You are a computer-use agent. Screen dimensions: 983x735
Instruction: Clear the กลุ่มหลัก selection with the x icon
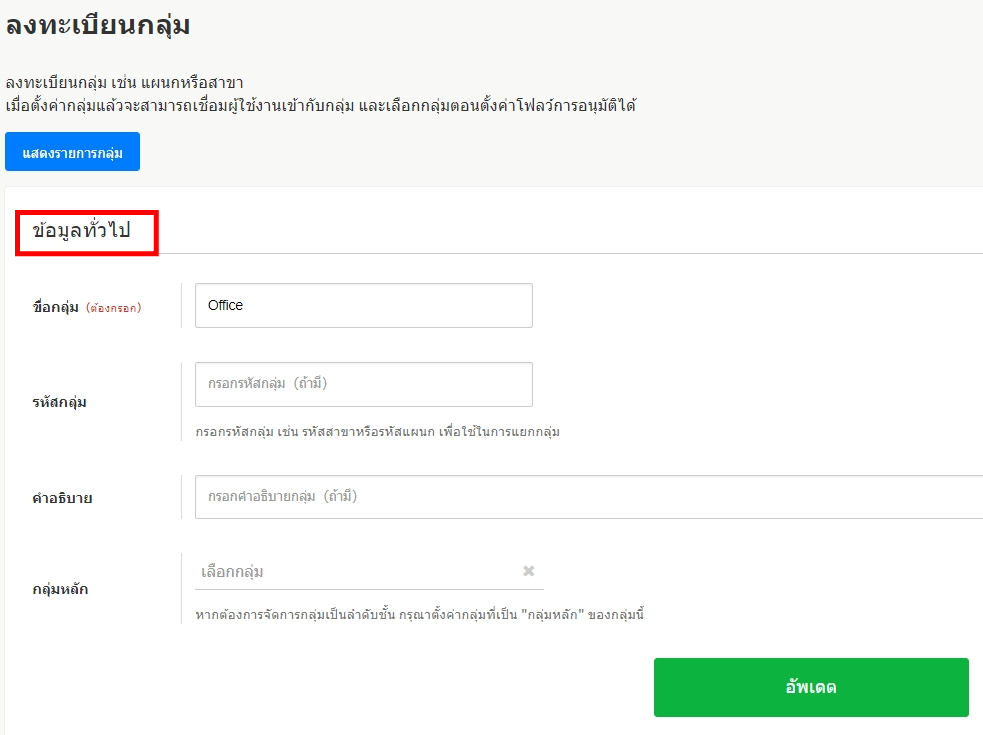point(529,571)
